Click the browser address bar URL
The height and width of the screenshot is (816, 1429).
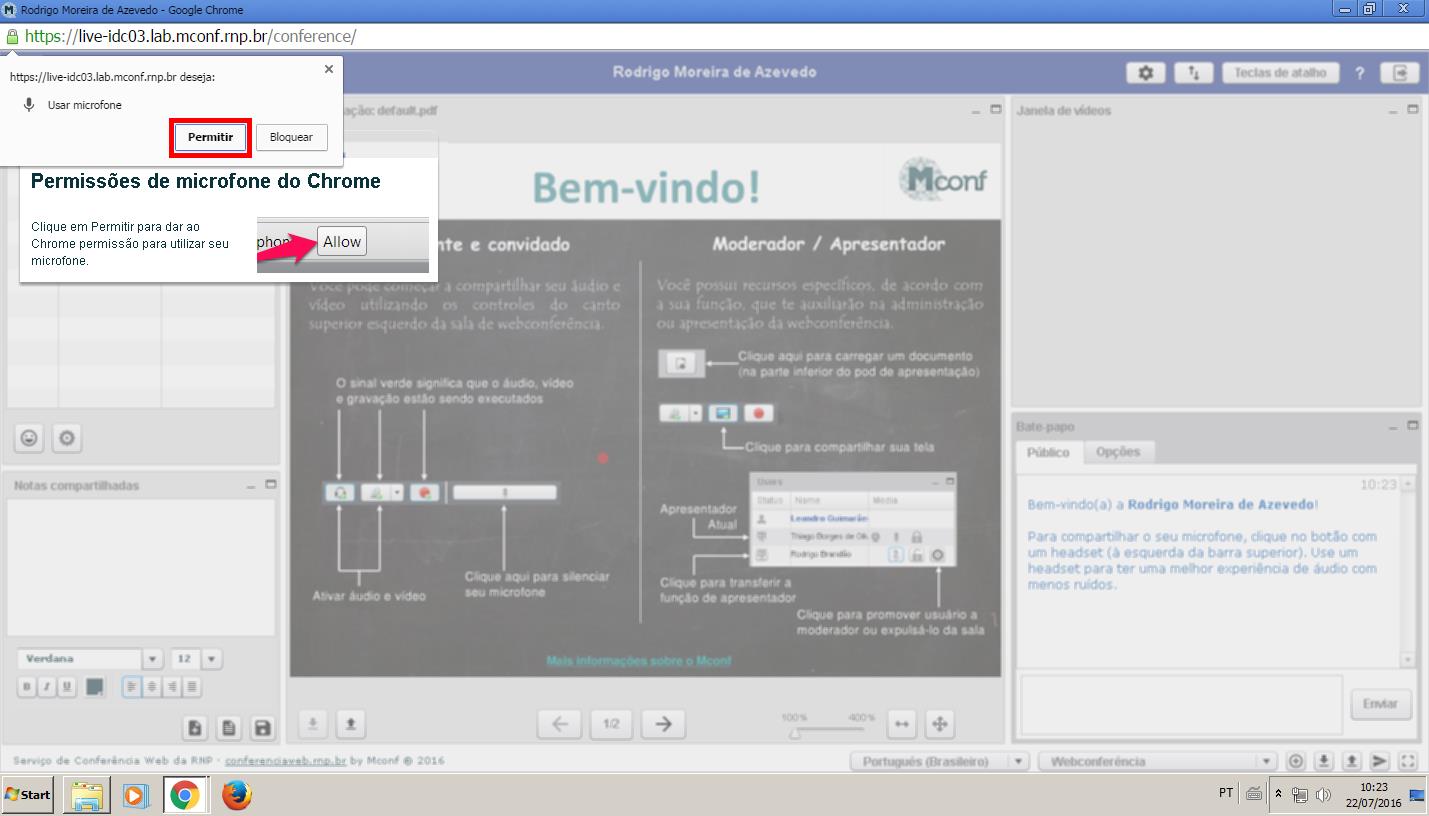tap(190, 36)
